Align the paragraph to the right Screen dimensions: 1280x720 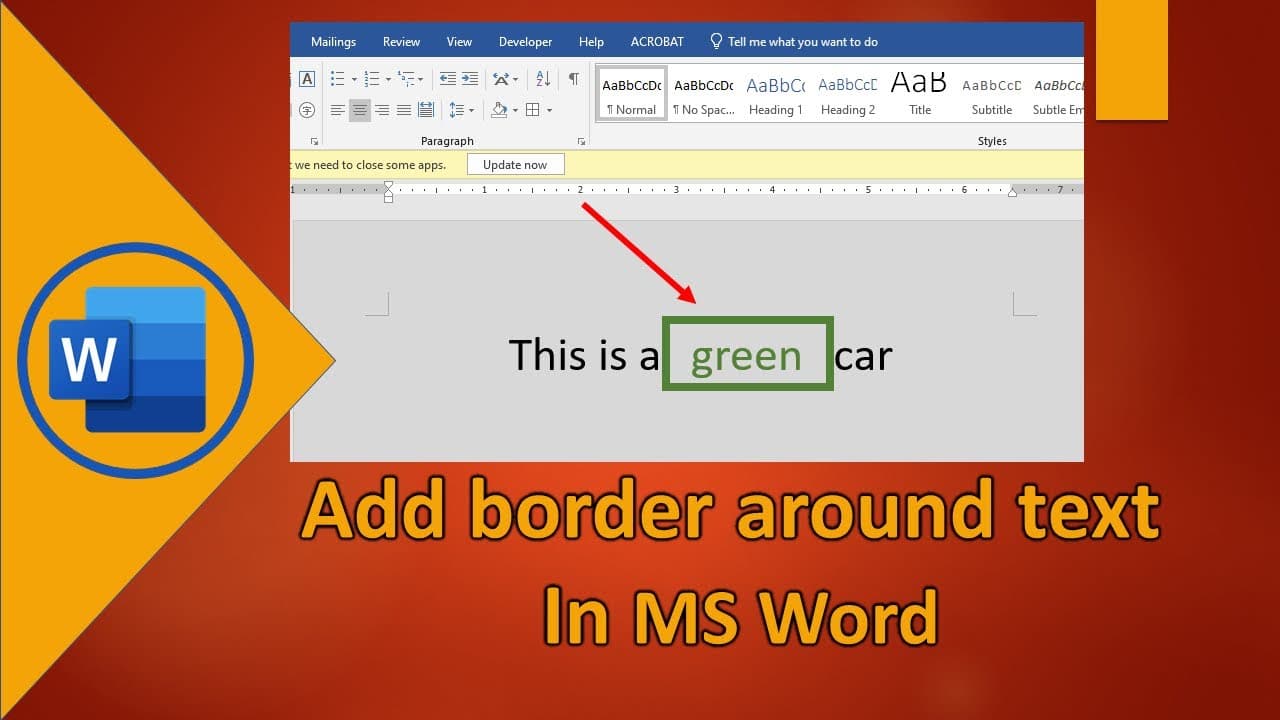(382, 110)
